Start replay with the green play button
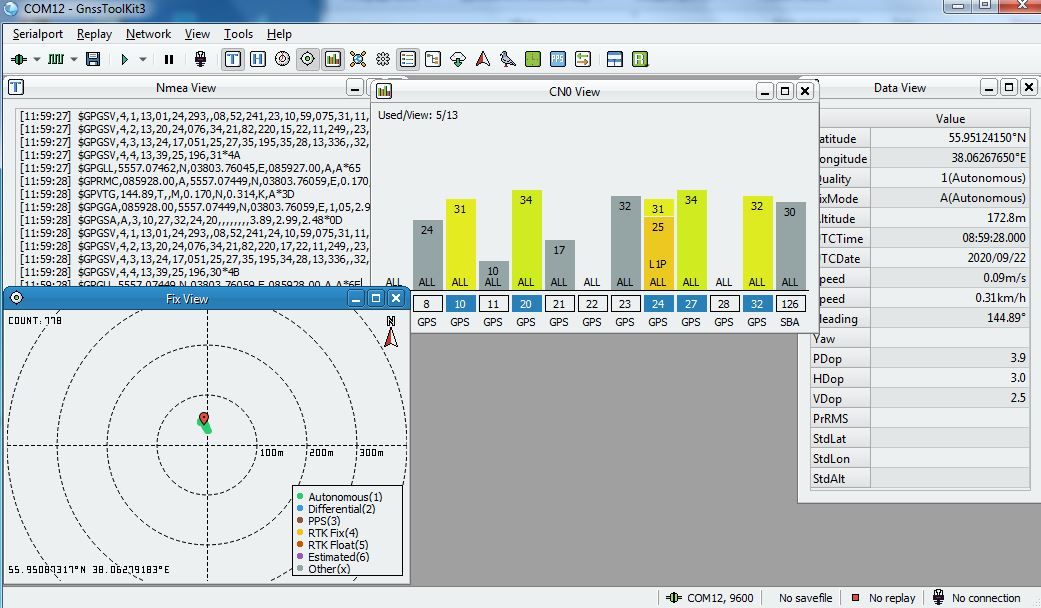Screen dimensions: 1041x608 click(125, 60)
